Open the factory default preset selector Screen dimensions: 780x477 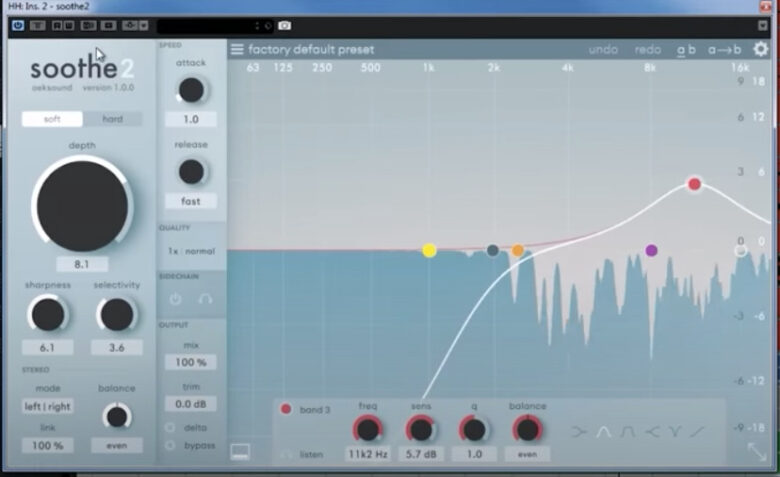tap(311, 50)
